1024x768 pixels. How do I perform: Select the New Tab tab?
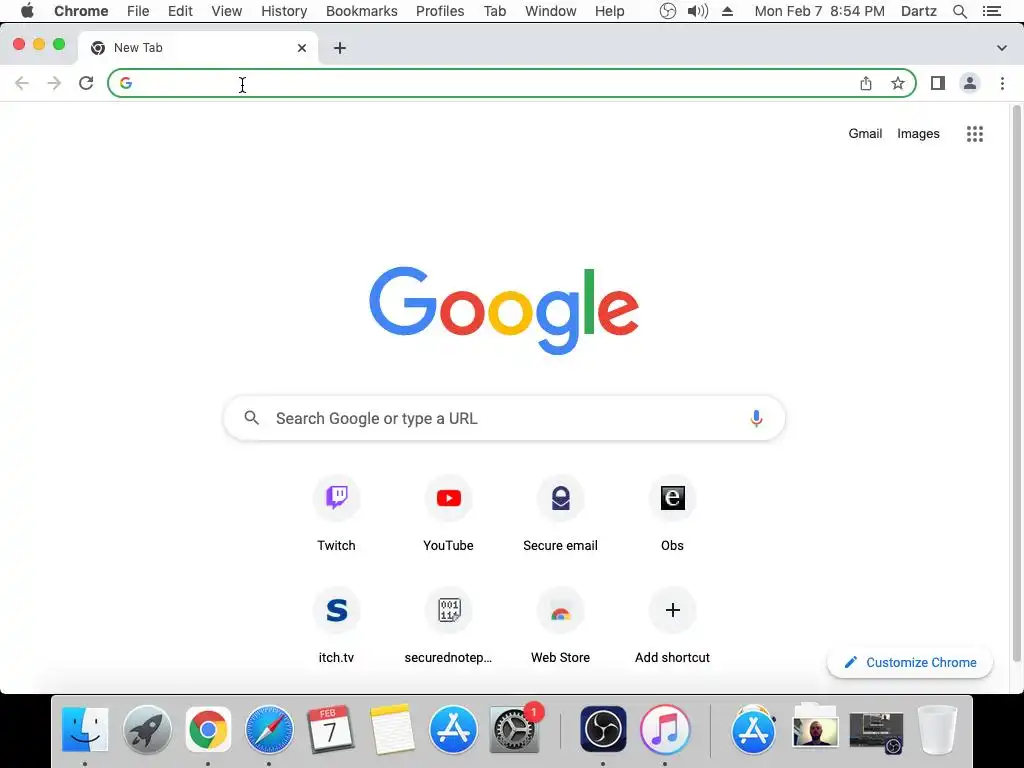click(x=198, y=48)
